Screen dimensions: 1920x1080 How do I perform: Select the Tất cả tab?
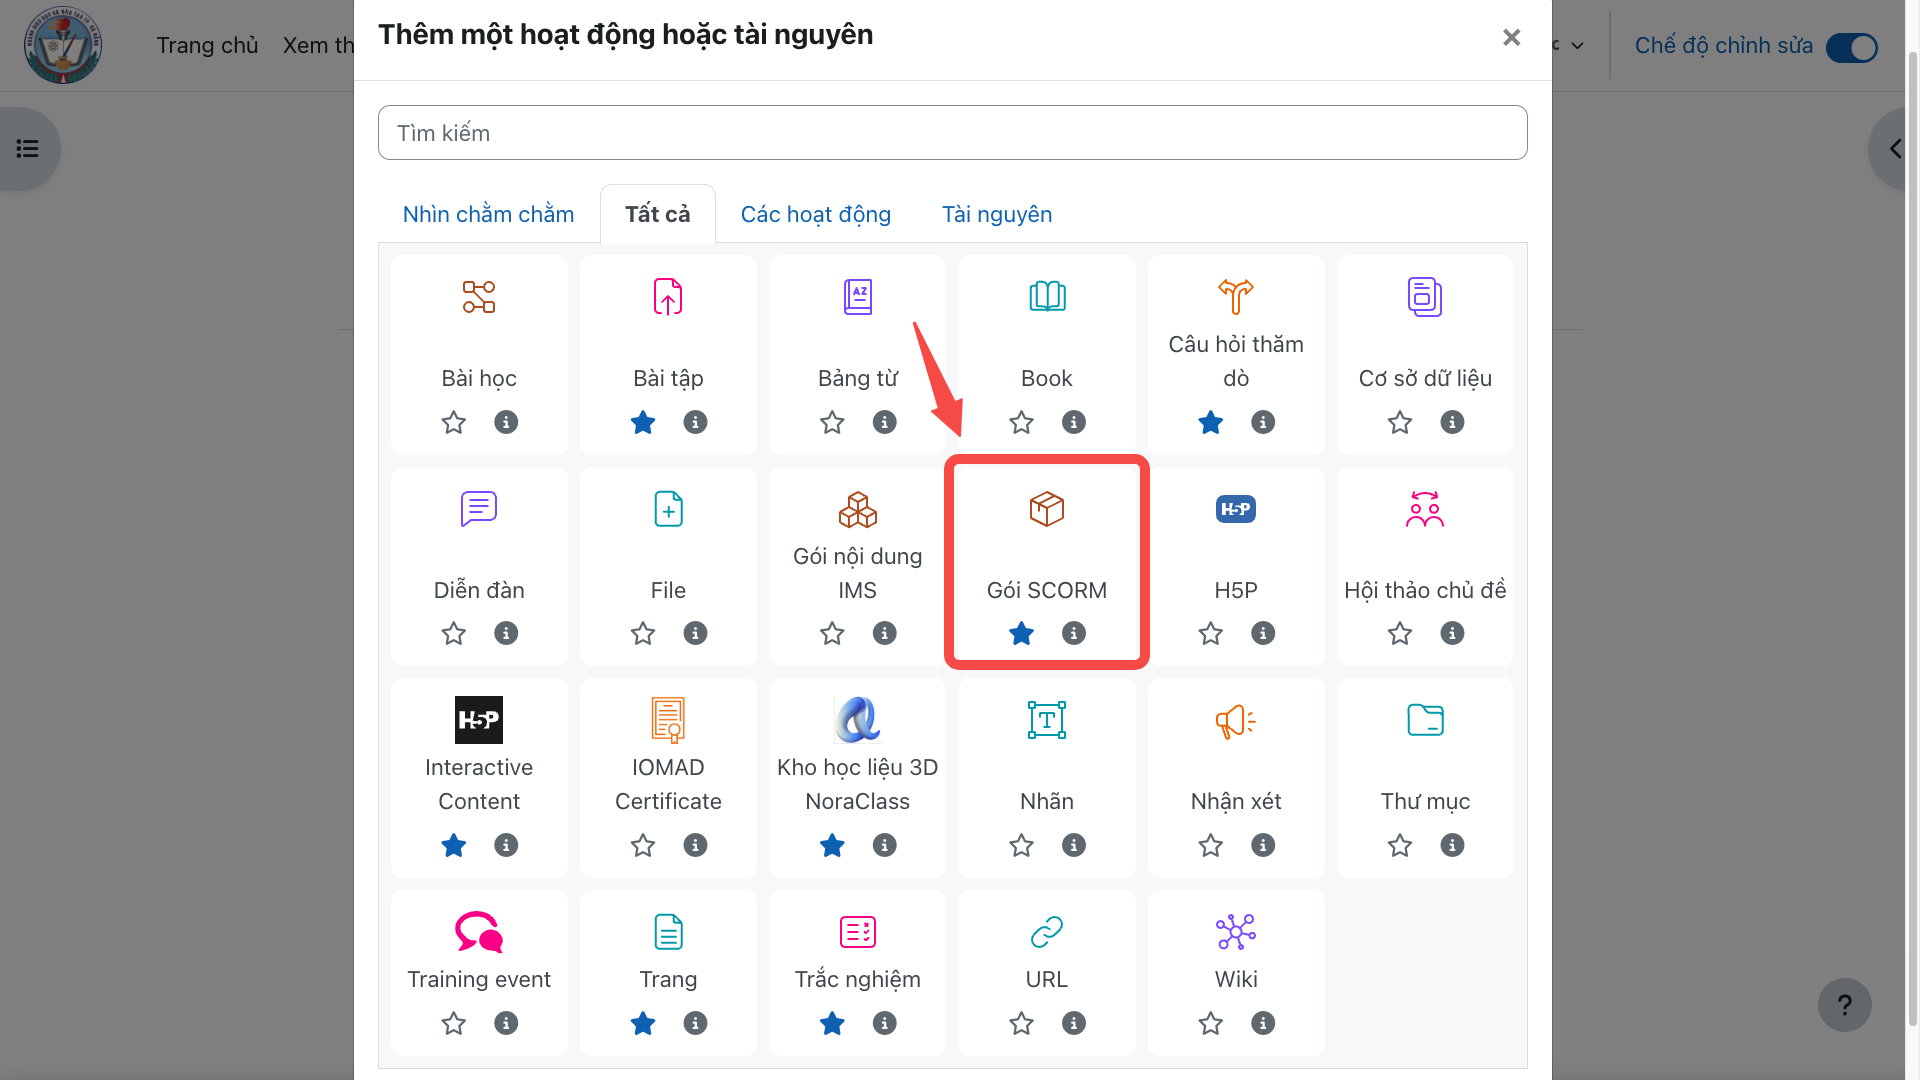[x=657, y=214]
